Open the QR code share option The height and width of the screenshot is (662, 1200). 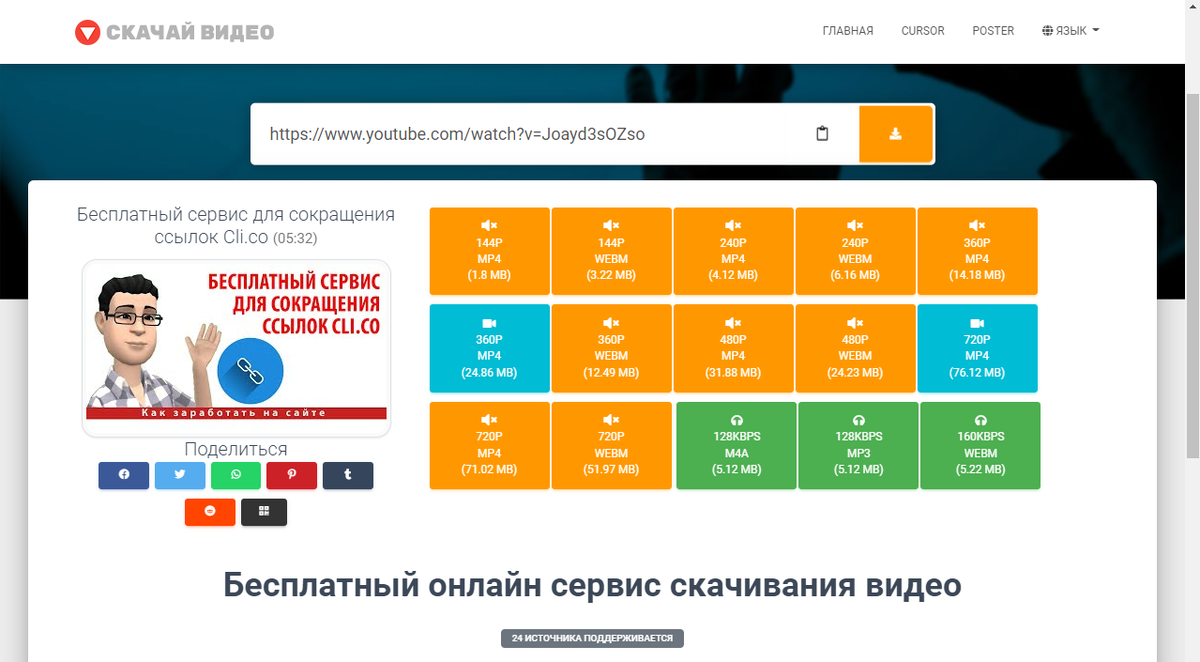(264, 511)
